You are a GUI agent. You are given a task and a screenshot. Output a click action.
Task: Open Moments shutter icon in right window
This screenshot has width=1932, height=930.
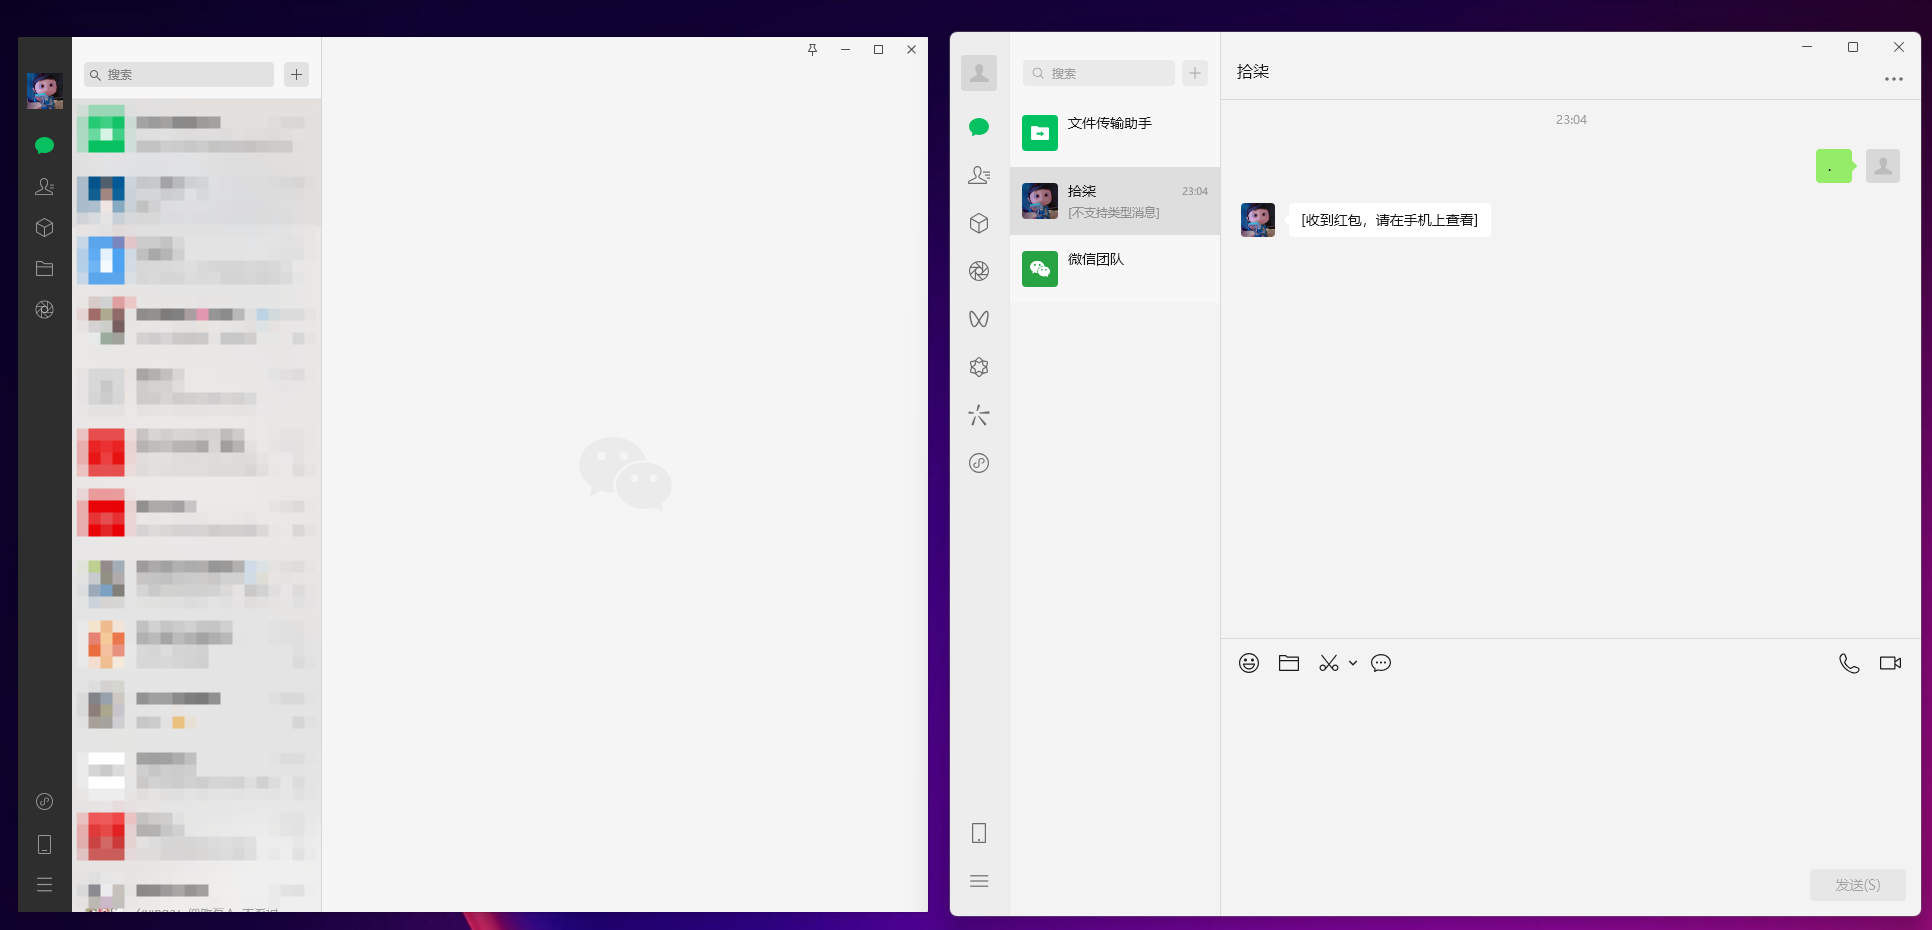979,271
